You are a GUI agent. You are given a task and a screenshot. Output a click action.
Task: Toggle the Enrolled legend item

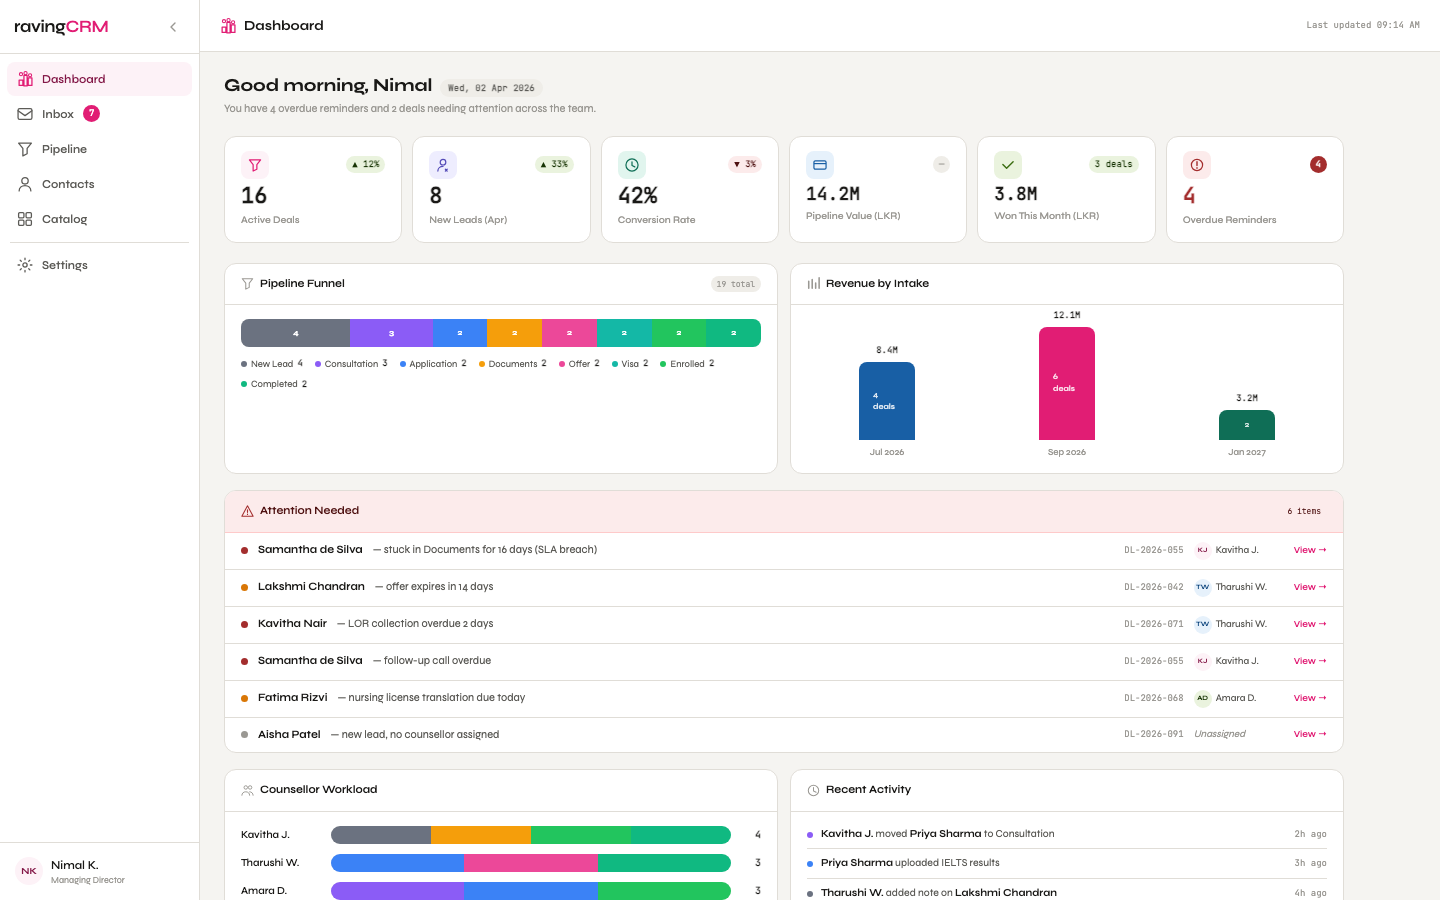(x=687, y=363)
